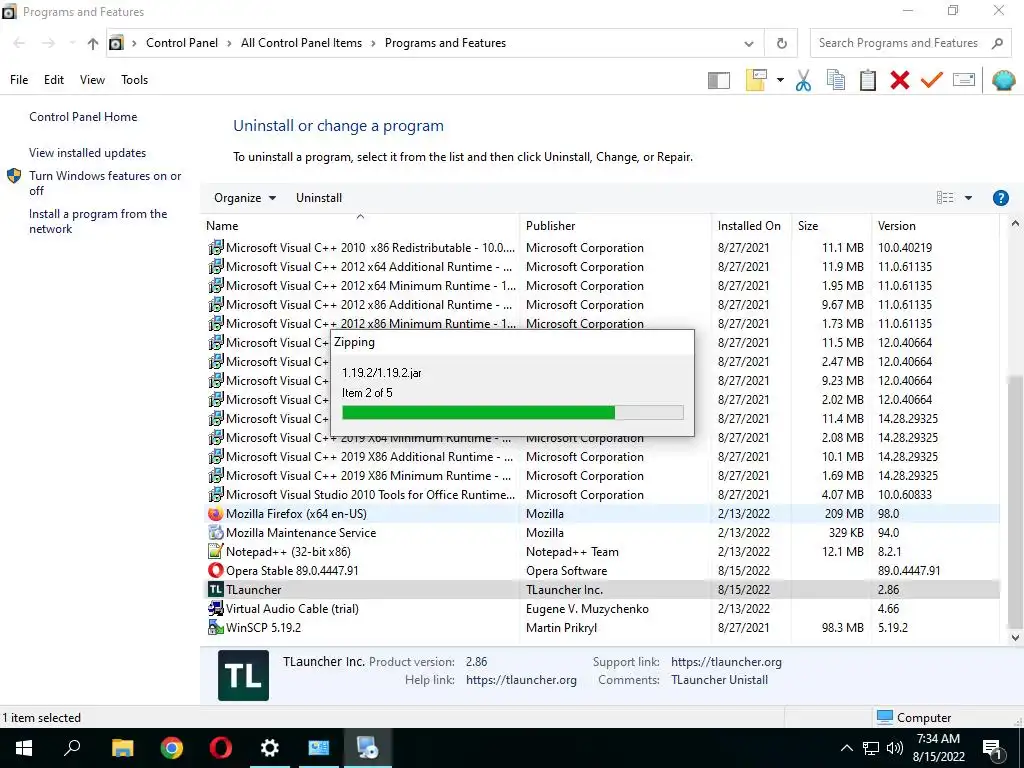
Task: Sort by the Name column header
Action: point(222,226)
